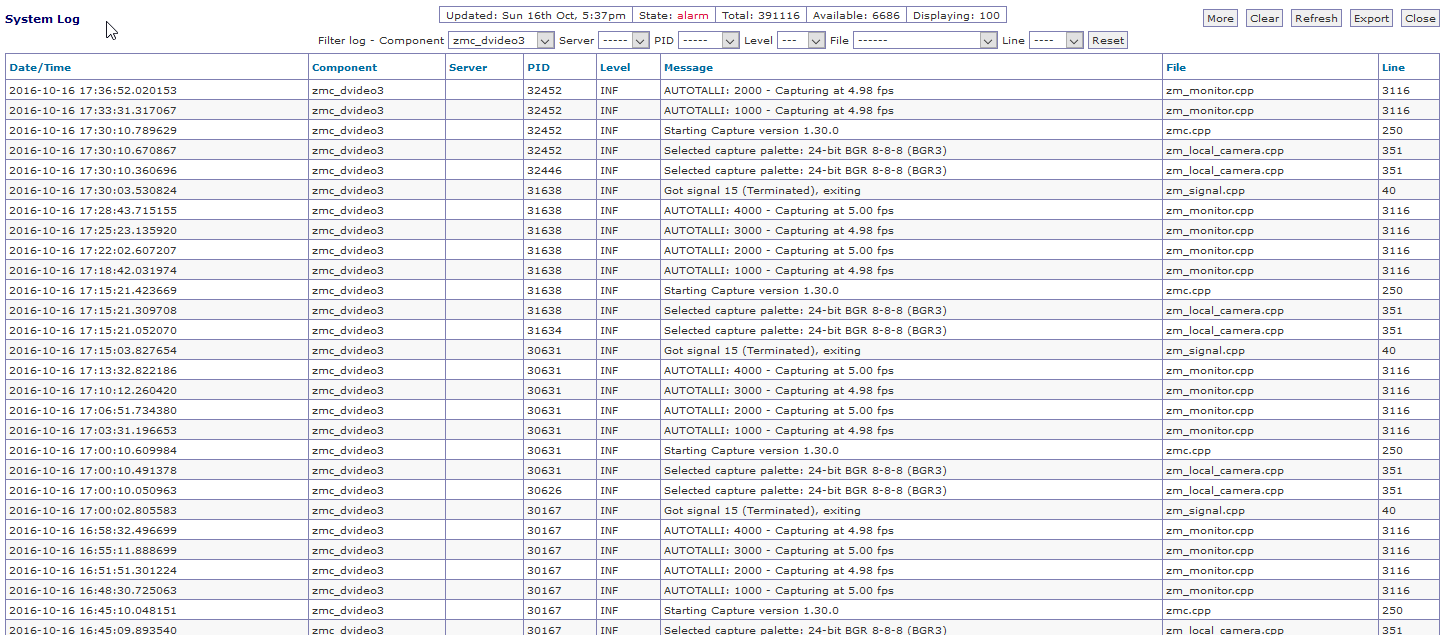Select timestamp 2016-10-16 17:30:10.789629
Screen dimensions: 1452x635
click(93, 131)
